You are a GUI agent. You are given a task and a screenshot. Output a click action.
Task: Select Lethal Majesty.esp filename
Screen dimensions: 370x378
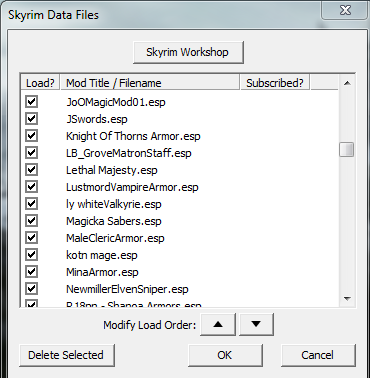click(112, 170)
